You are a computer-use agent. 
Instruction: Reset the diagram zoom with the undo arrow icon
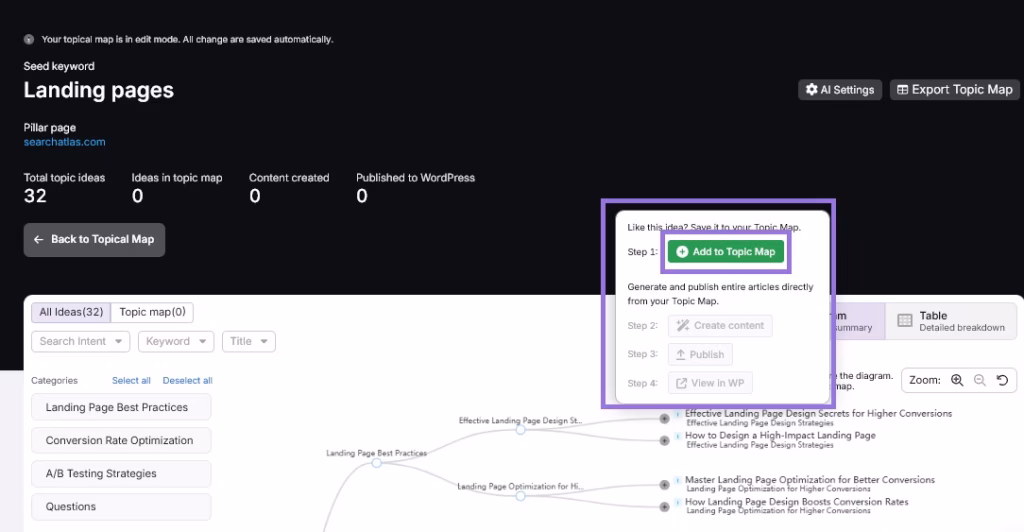click(1001, 380)
